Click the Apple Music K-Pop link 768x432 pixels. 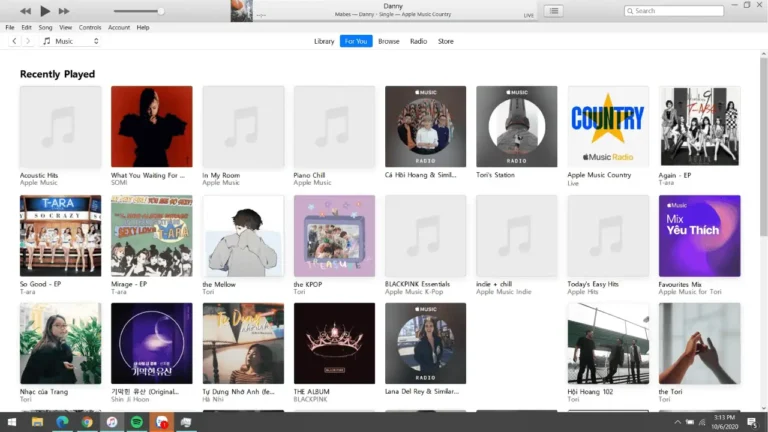click(414, 292)
